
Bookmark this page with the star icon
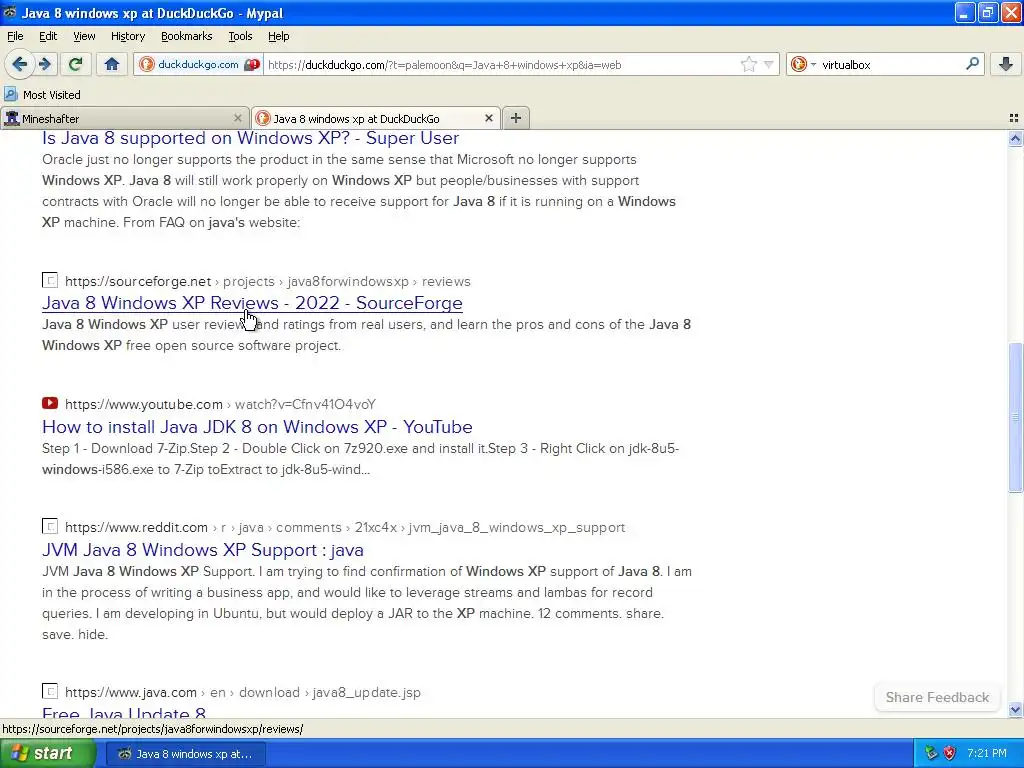tap(748, 64)
